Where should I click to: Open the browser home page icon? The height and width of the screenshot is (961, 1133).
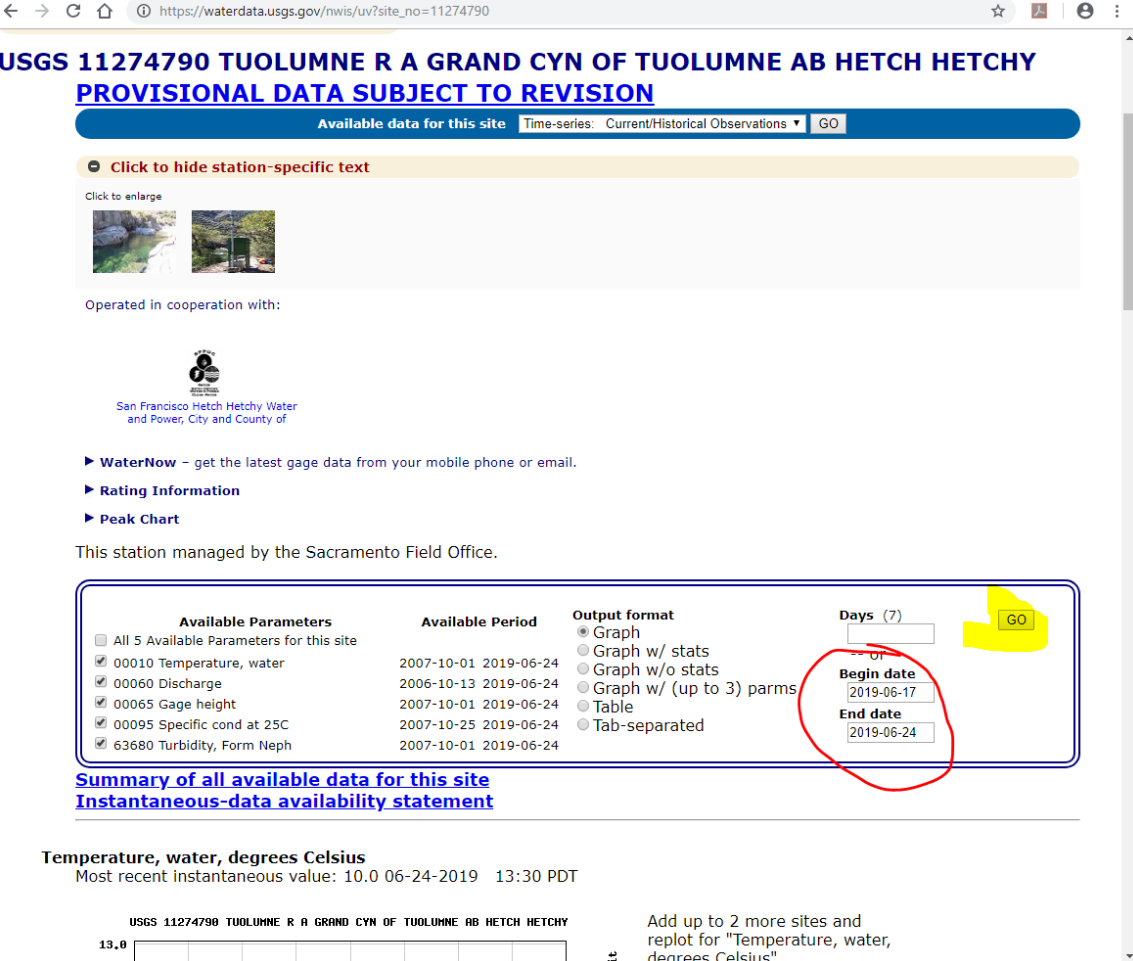tap(105, 11)
